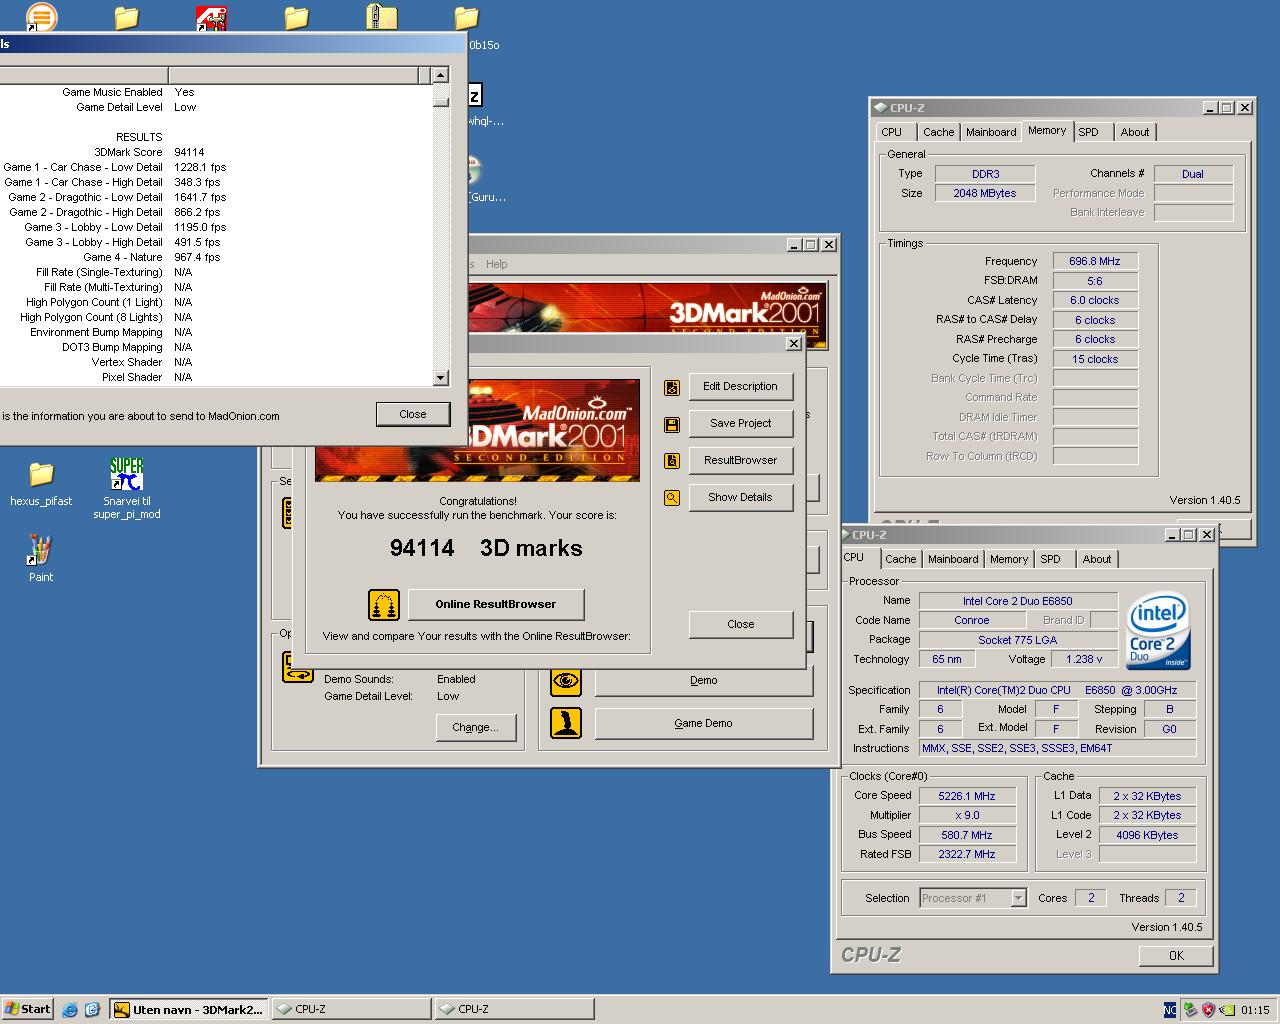Click the Bus Speed 580.7 MHz value
Viewport: 1280px width, 1024px height.
[x=966, y=836]
